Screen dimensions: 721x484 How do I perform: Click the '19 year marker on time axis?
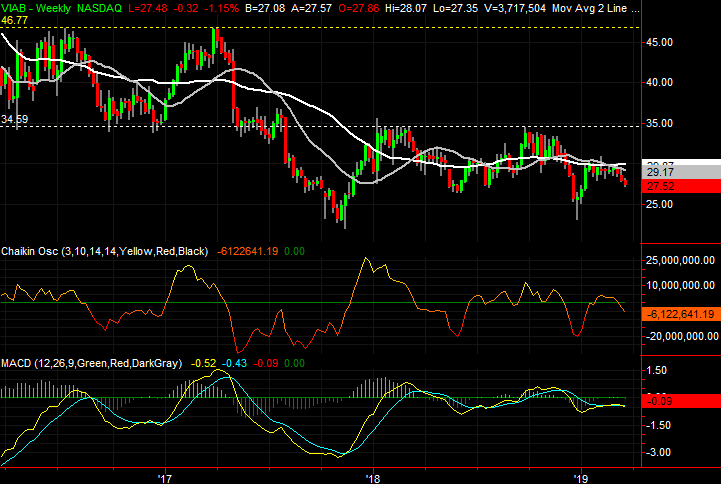582,477
